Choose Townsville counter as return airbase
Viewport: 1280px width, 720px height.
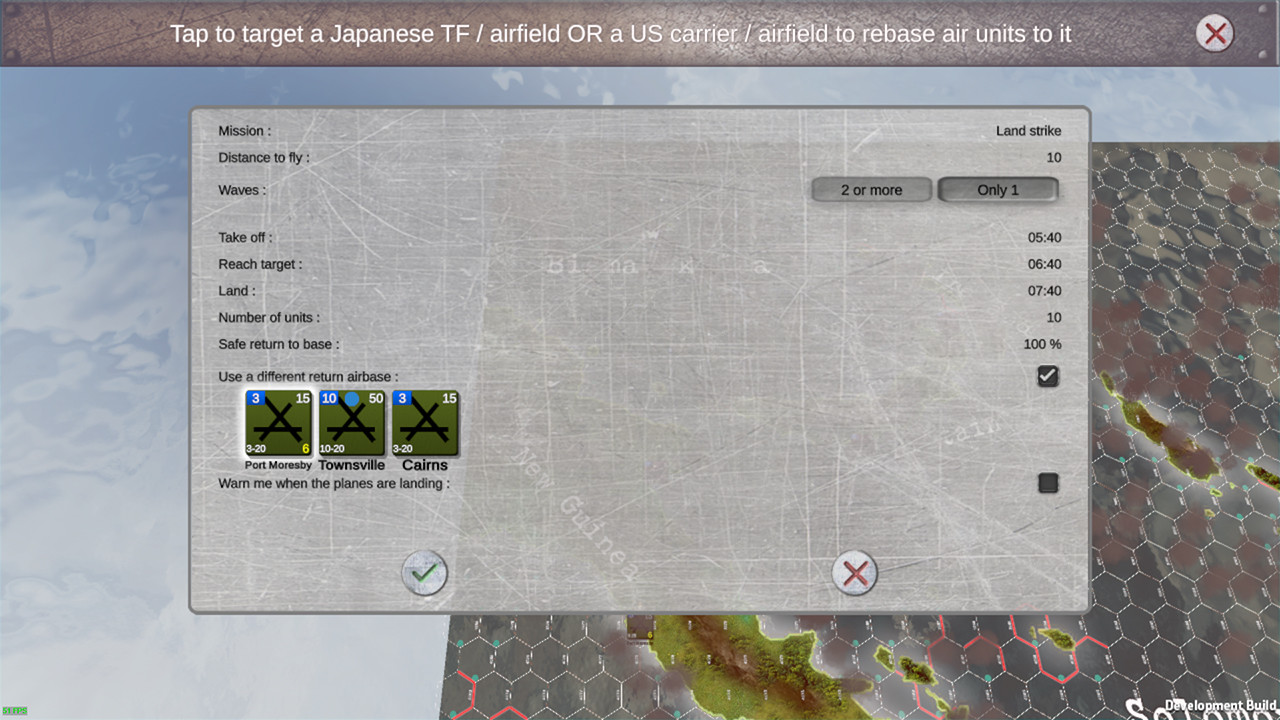tap(351, 422)
